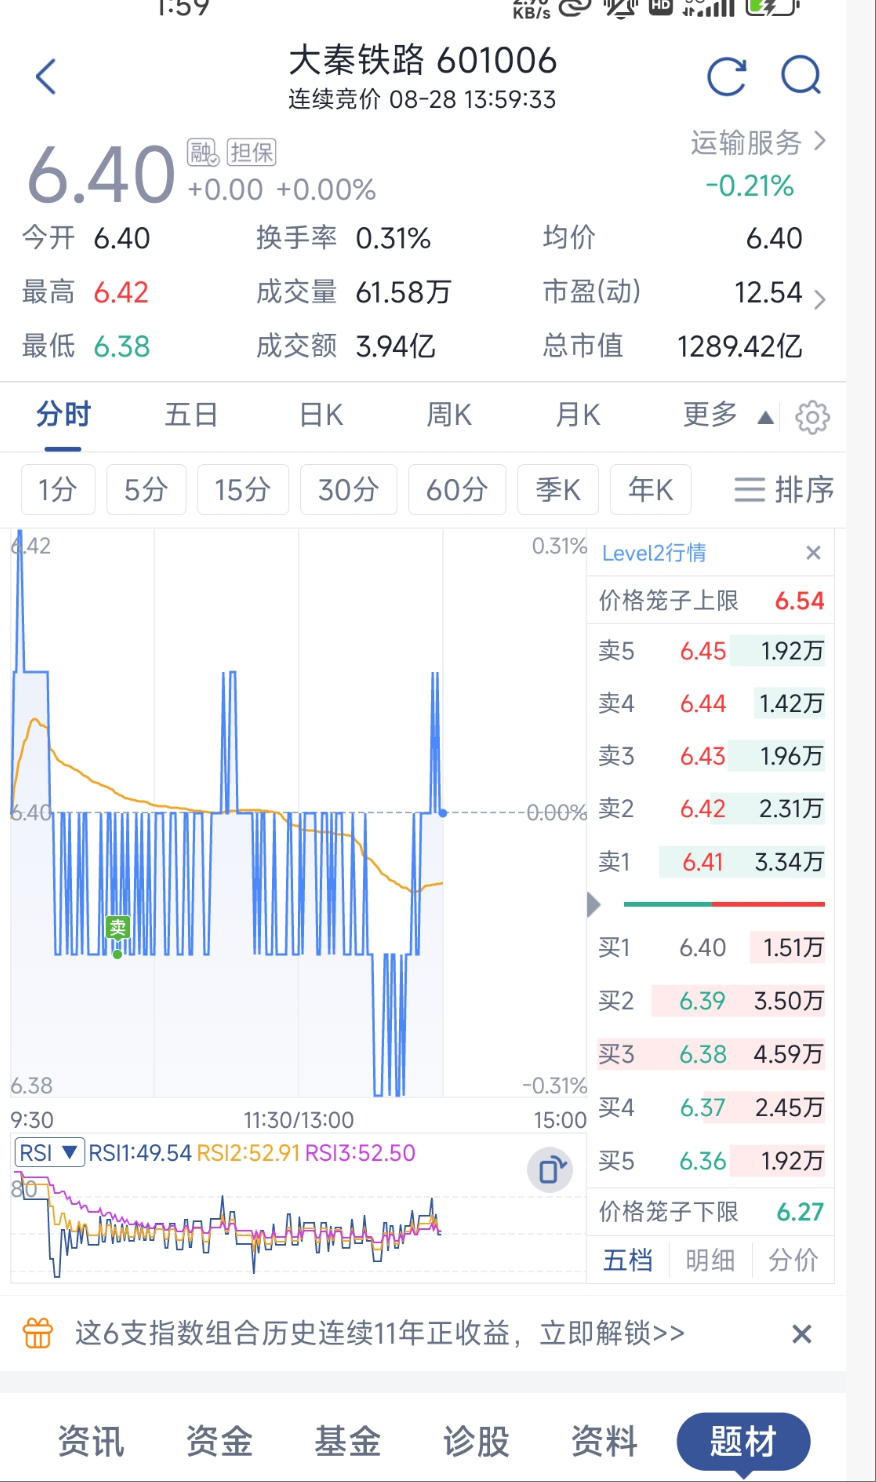Select 买5 row at 6.36
Image resolution: width=876 pixels, height=1482 pixels.
[711, 1161]
